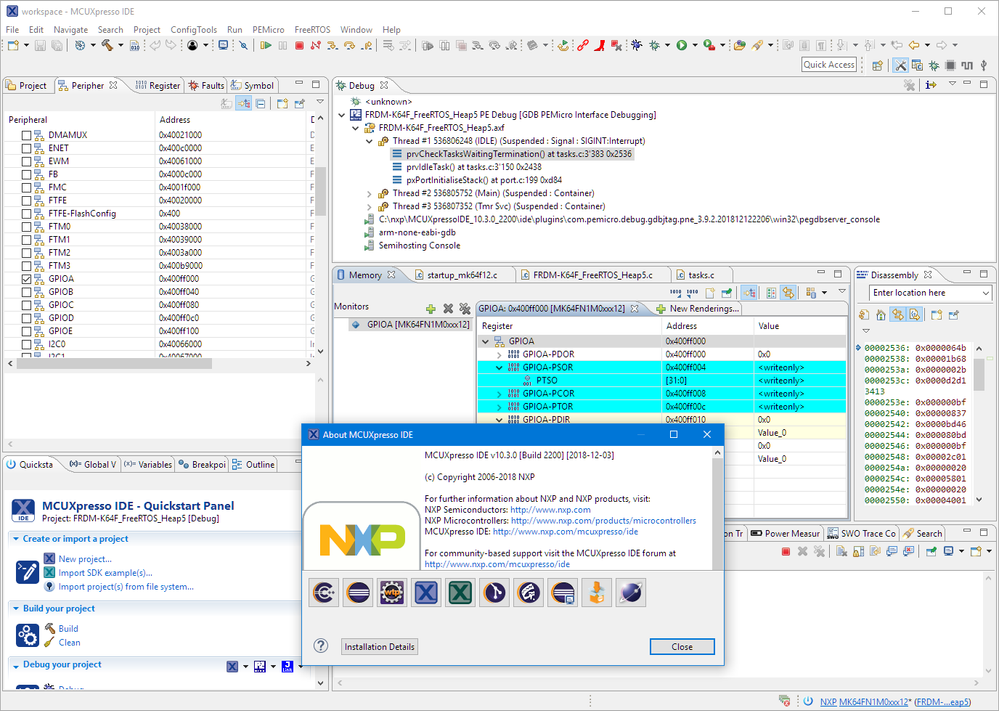The image size is (999, 711).
Task: Check the EWM peripheral checkbox
Action: click(x=26, y=161)
